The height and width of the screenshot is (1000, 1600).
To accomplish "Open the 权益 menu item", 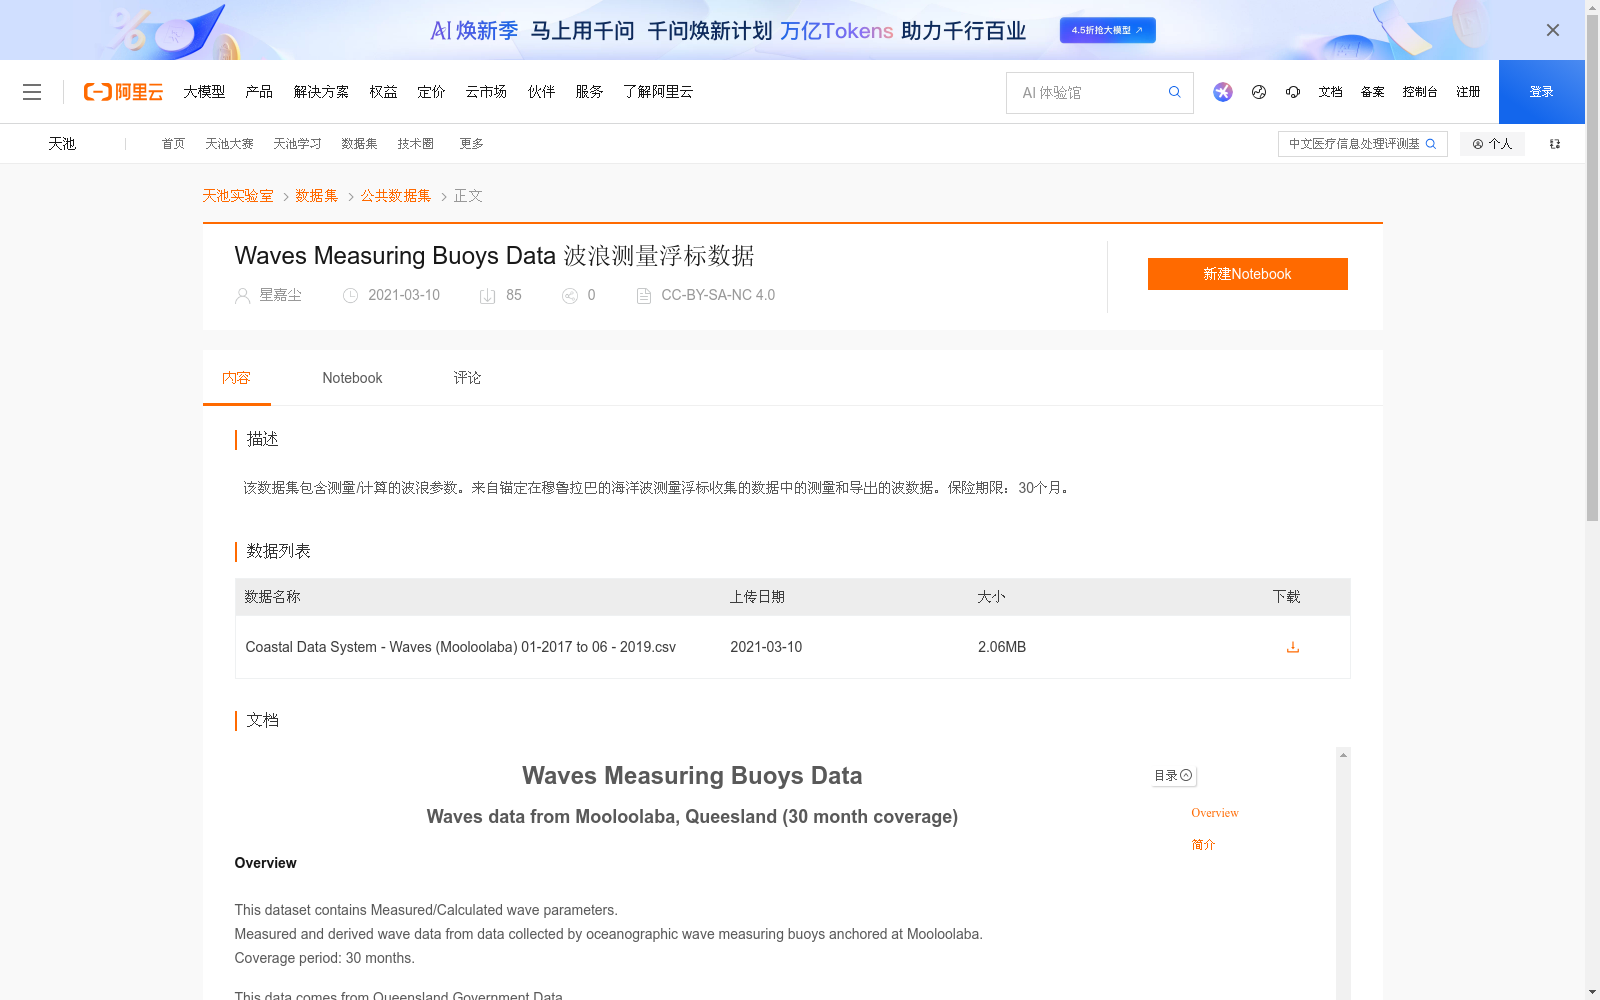I will (383, 92).
